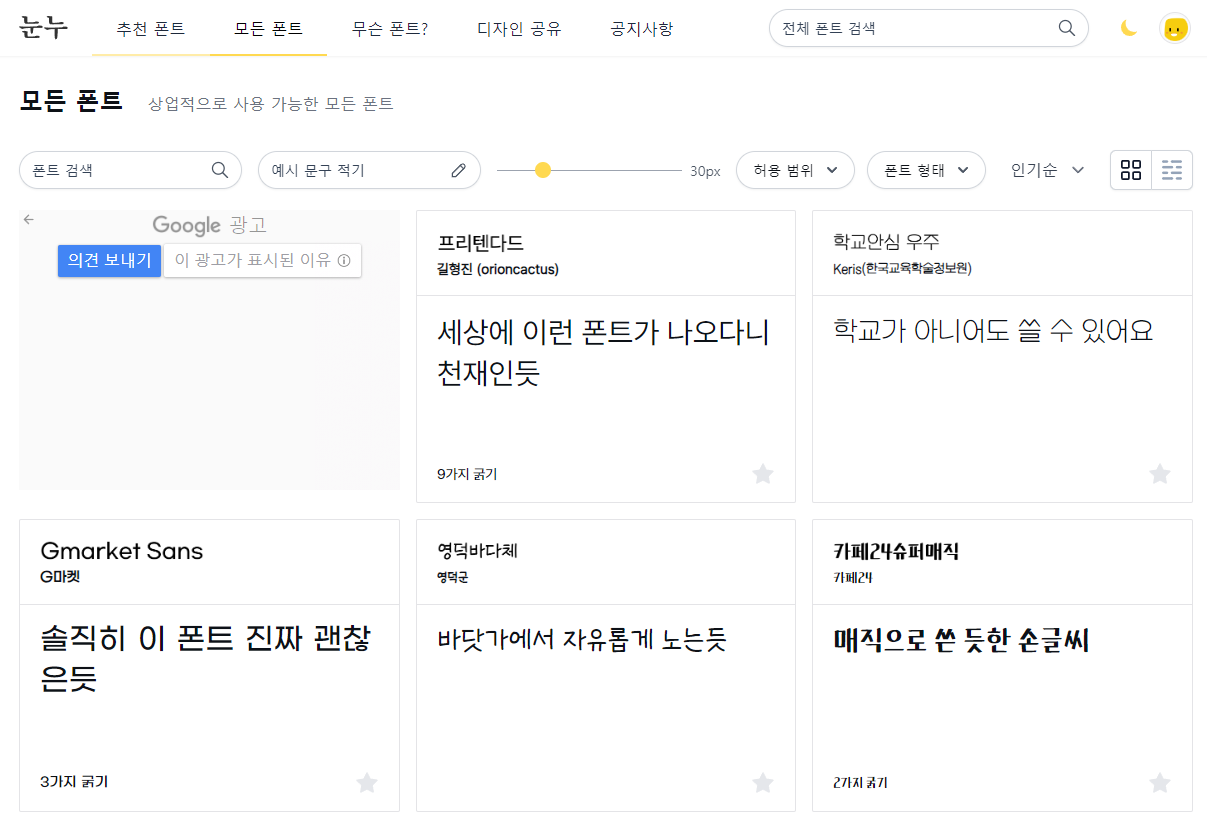Click the 카페24 author label
The image size is (1207, 827).
pos(853,577)
